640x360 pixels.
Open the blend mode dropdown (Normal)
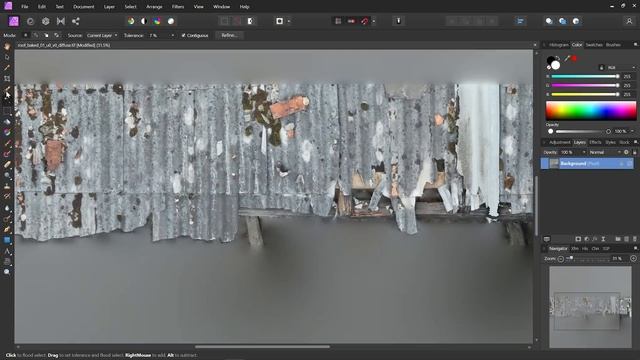pyautogui.click(x=605, y=152)
